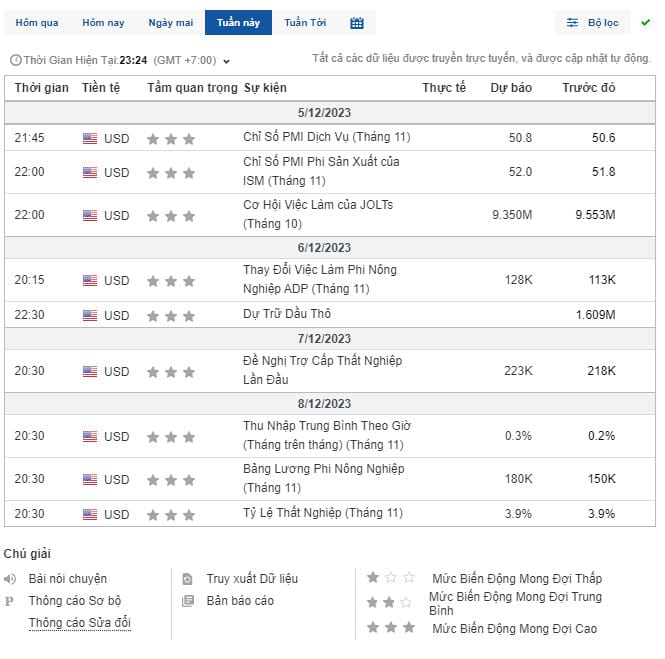Click the three stars for Dự Trữ Dầu Thô

click(x=171, y=316)
